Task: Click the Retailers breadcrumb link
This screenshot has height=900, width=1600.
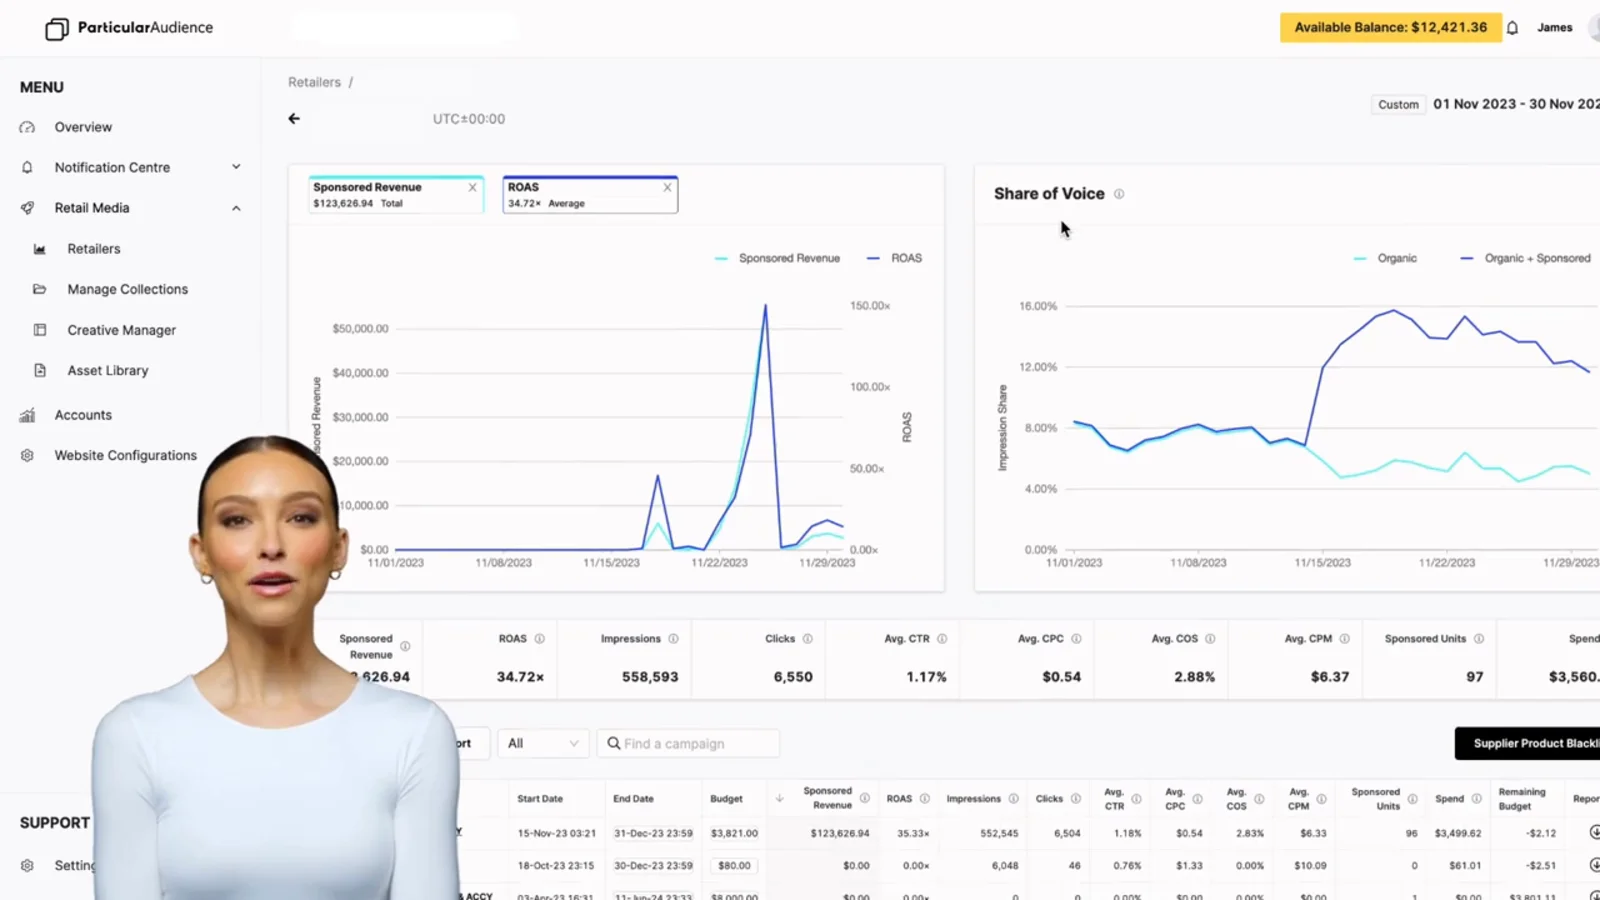Action: pyautogui.click(x=315, y=82)
